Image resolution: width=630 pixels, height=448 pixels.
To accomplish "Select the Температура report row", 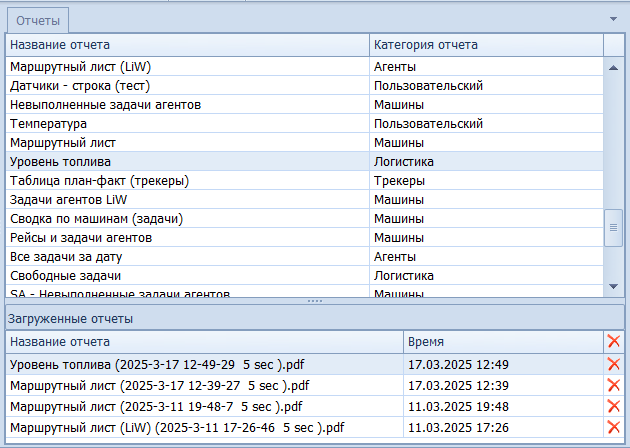I will [x=186, y=123].
